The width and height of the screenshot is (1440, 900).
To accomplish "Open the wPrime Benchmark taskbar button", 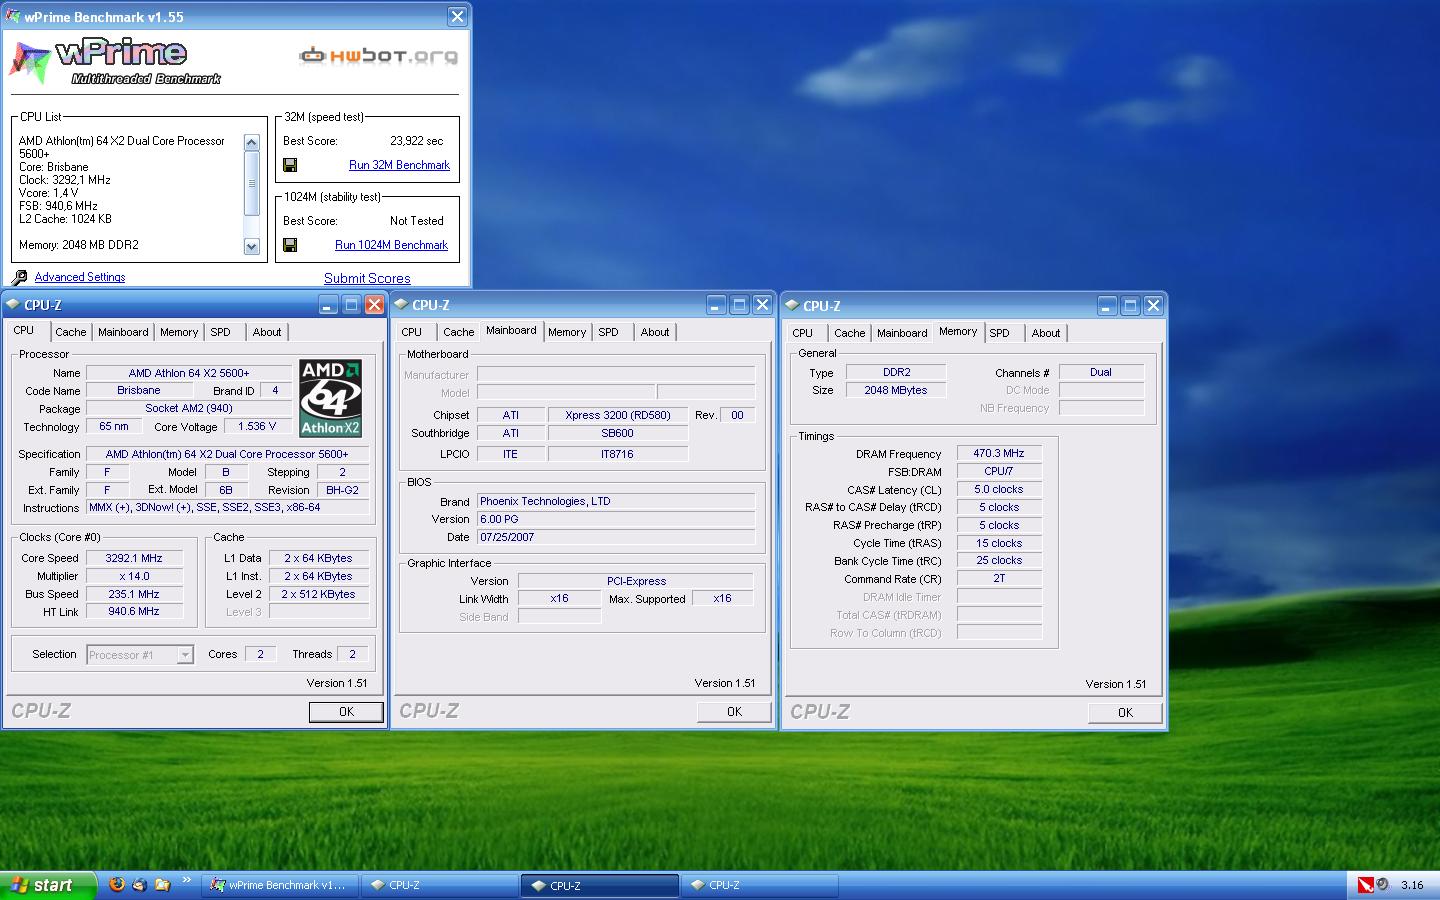I will 280,885.
